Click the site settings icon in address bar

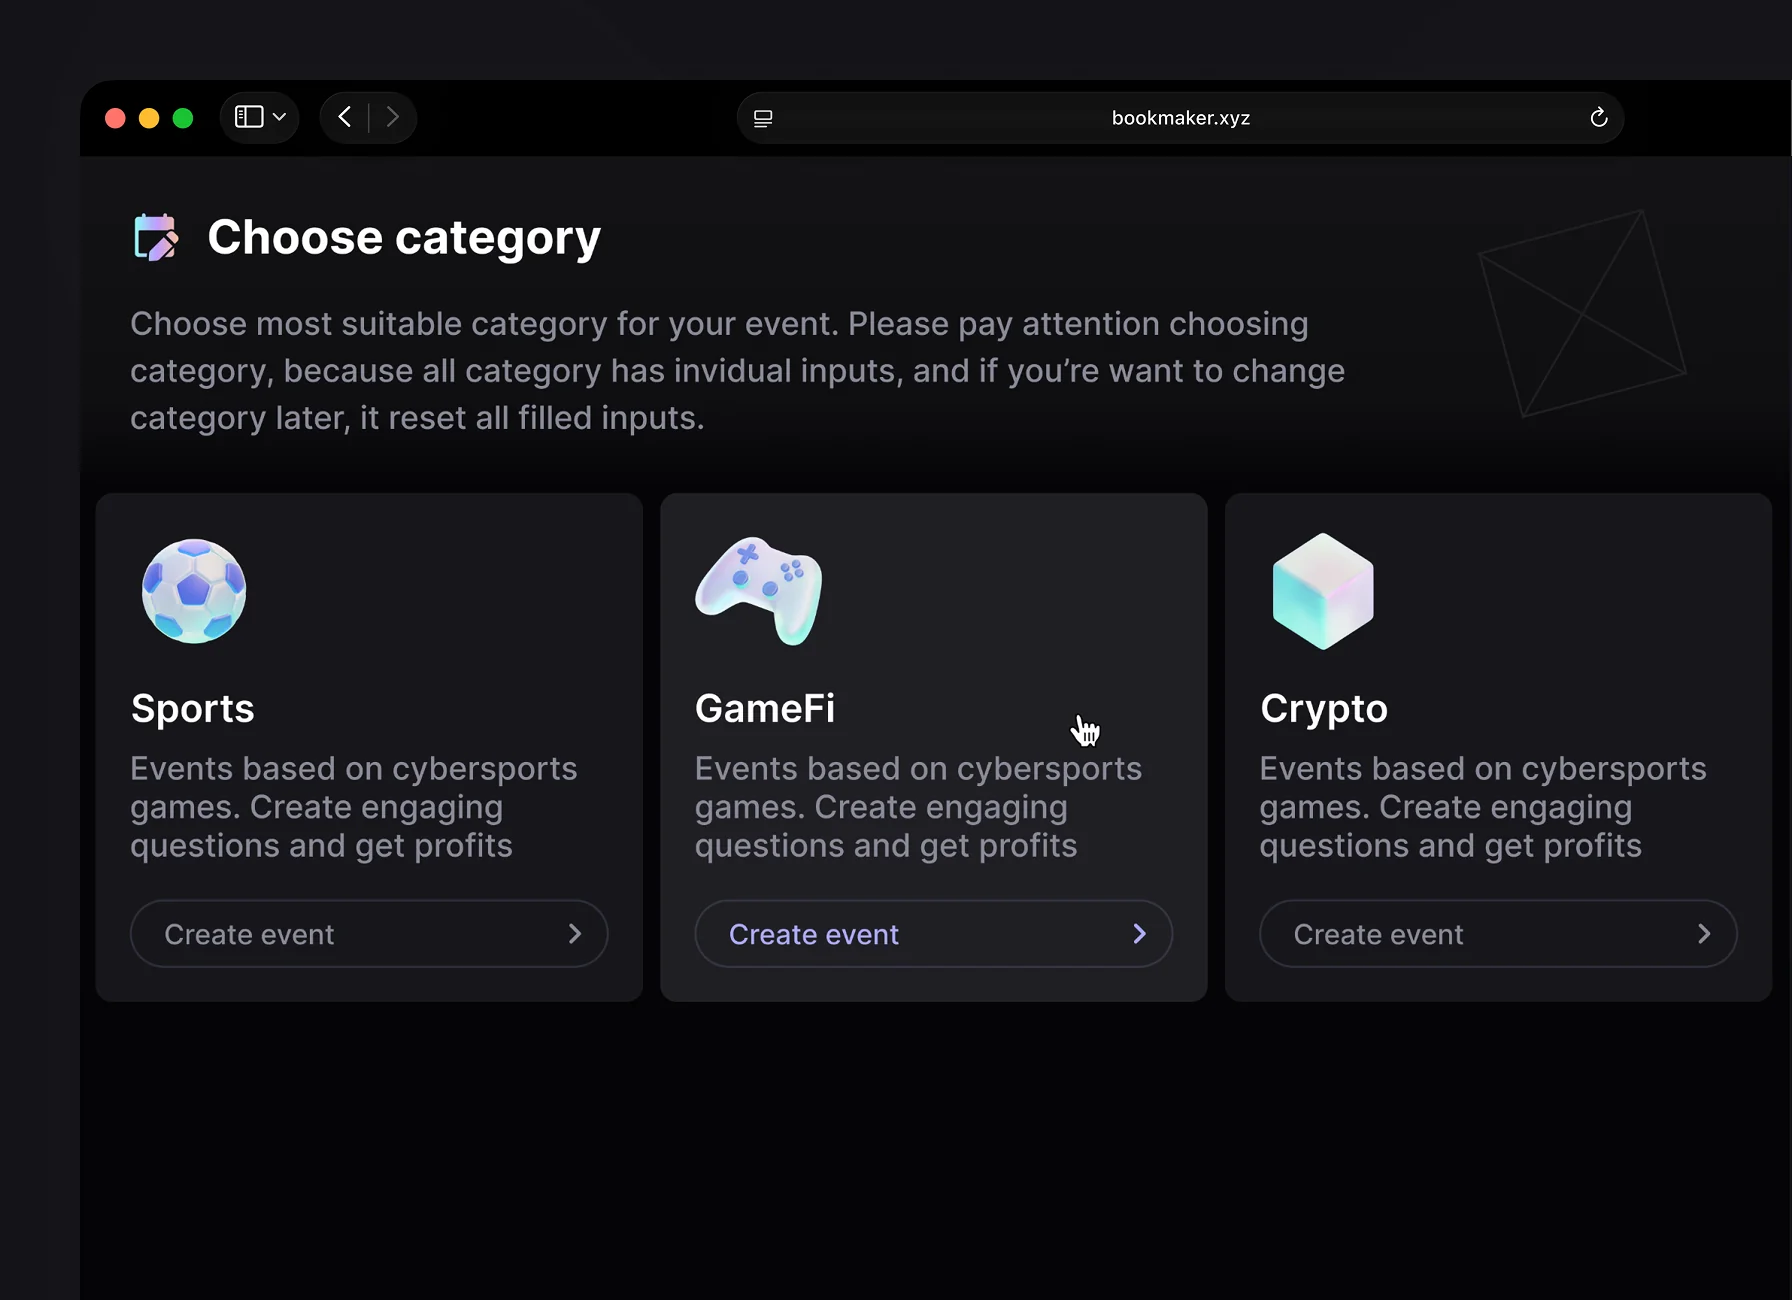763,118
